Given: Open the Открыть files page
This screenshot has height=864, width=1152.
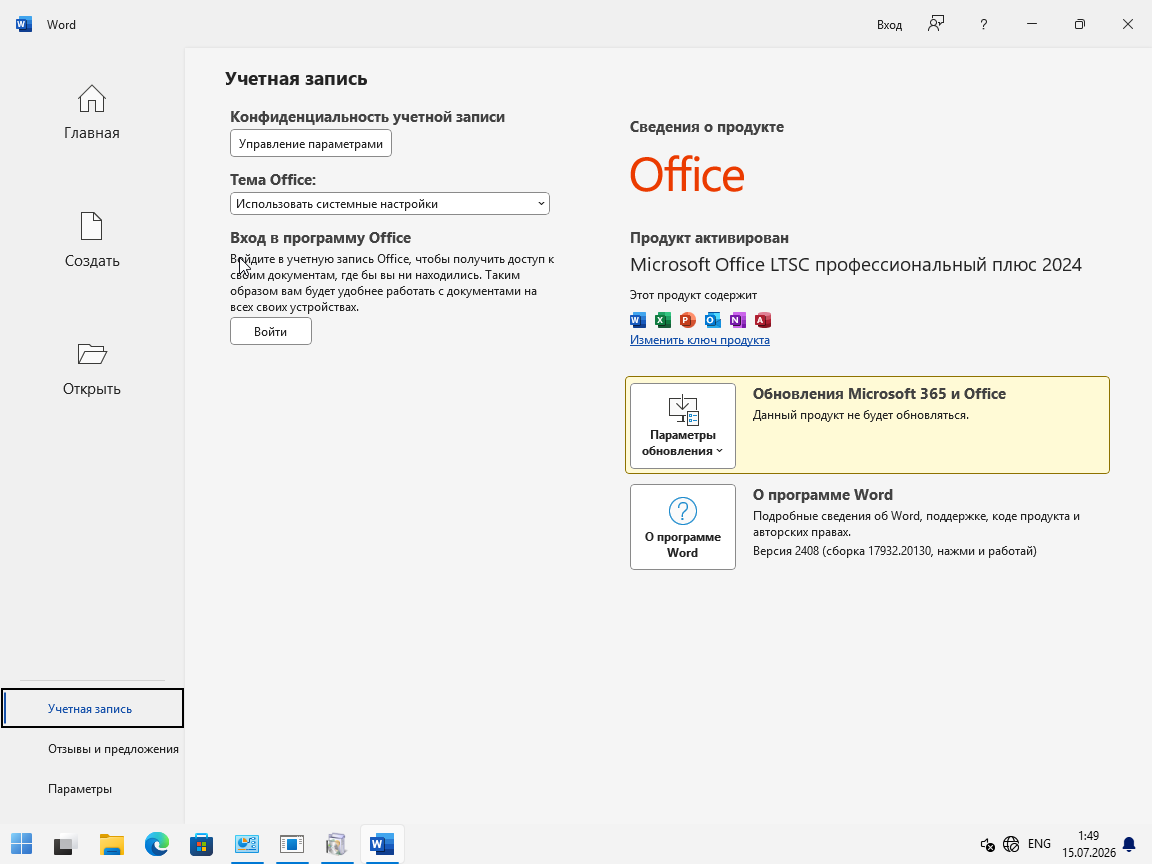Looking at the screenshot, I should tap(92, 369).
